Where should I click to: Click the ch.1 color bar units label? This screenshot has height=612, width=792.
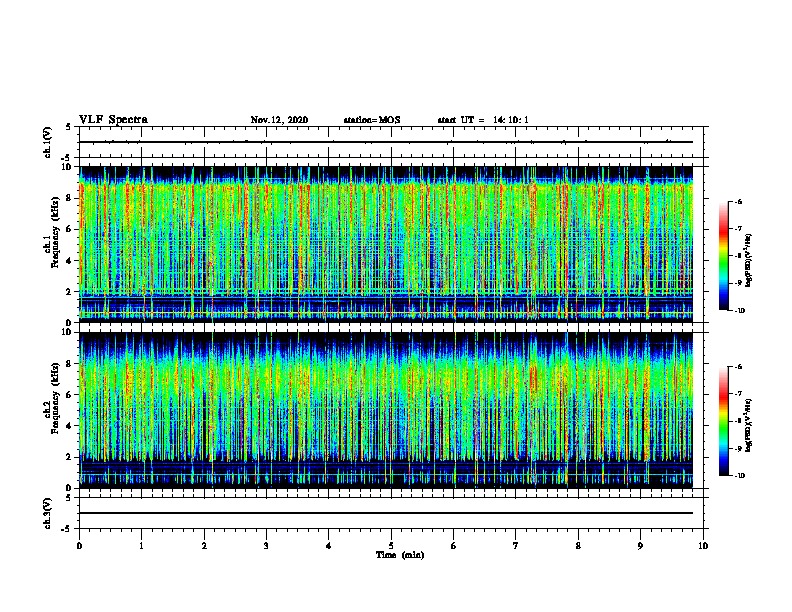[749, 260]
